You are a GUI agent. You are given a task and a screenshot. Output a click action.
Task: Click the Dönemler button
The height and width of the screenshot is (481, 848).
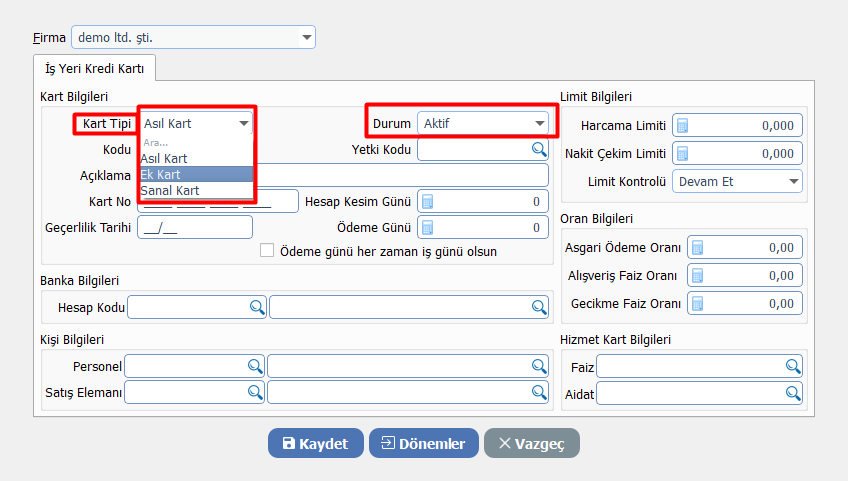tap(423, 444)
